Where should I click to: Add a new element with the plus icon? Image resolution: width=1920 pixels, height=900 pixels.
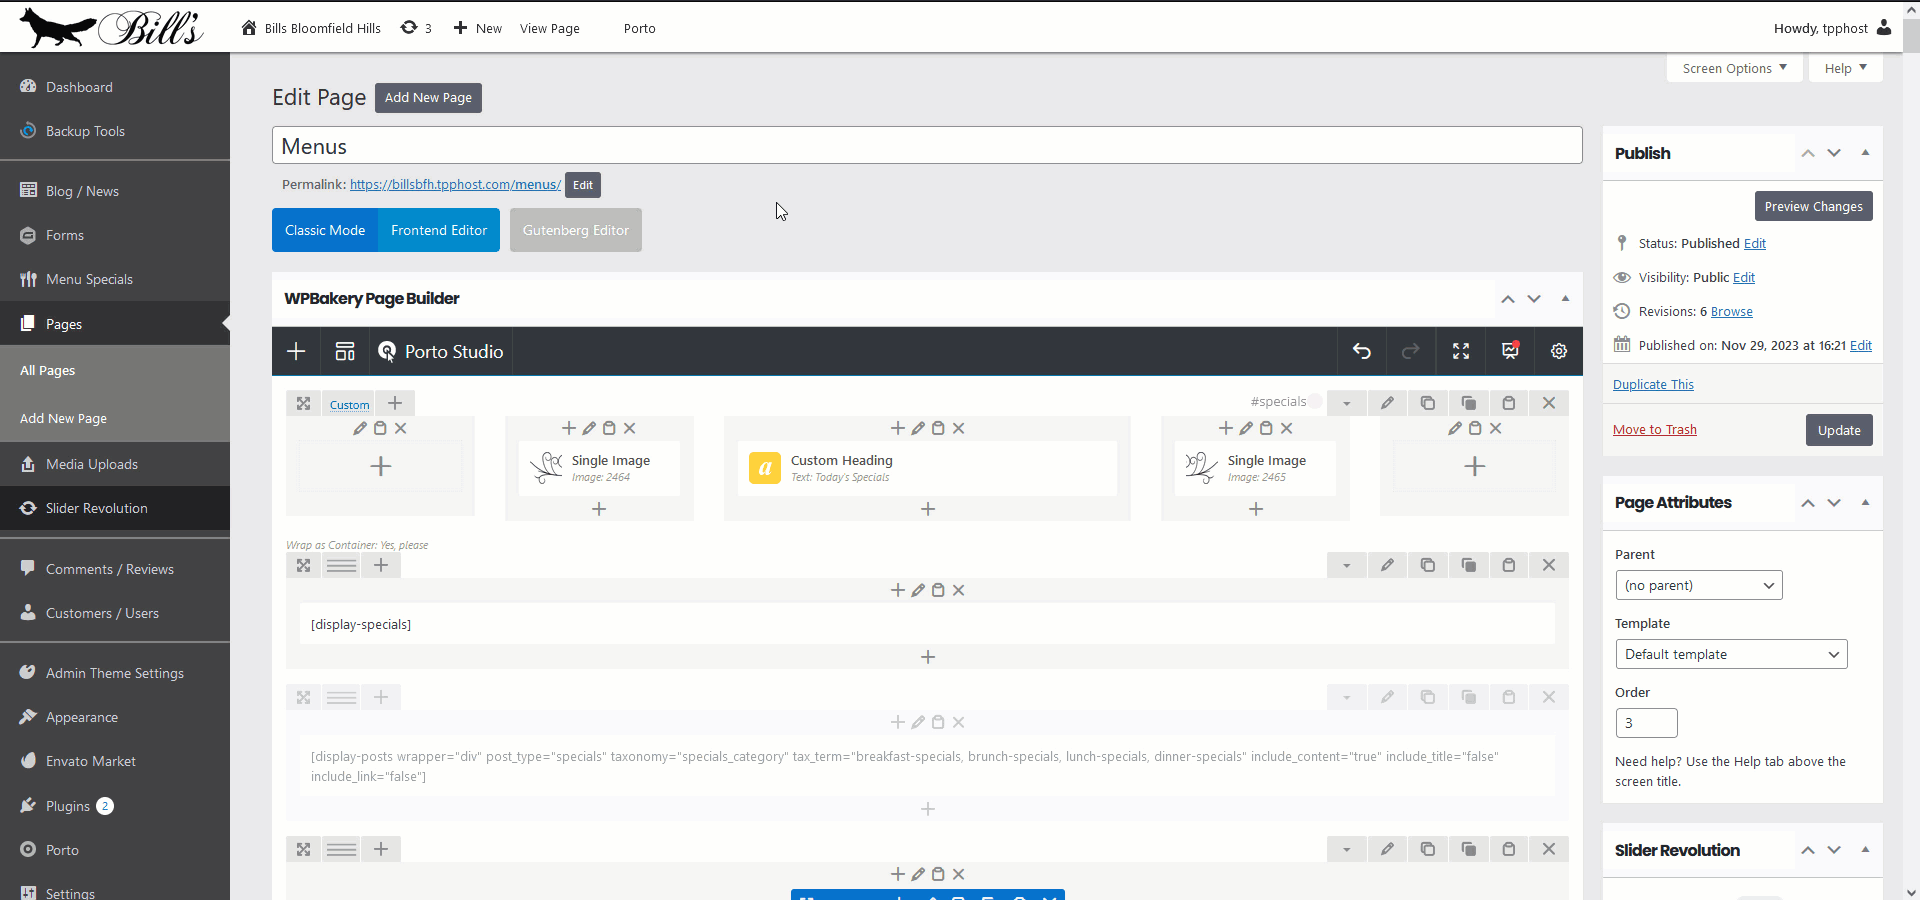[x=295, y=351]
